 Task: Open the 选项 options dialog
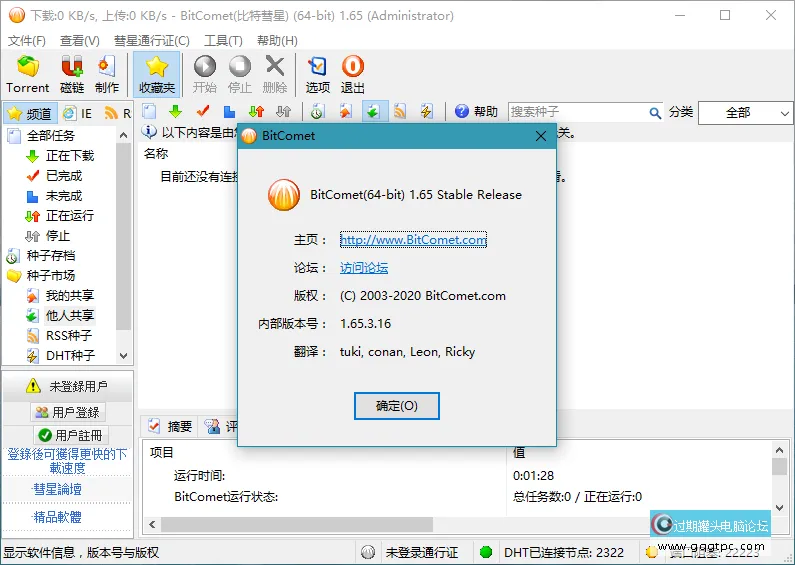pyautogui.click(x=318, y=75)
